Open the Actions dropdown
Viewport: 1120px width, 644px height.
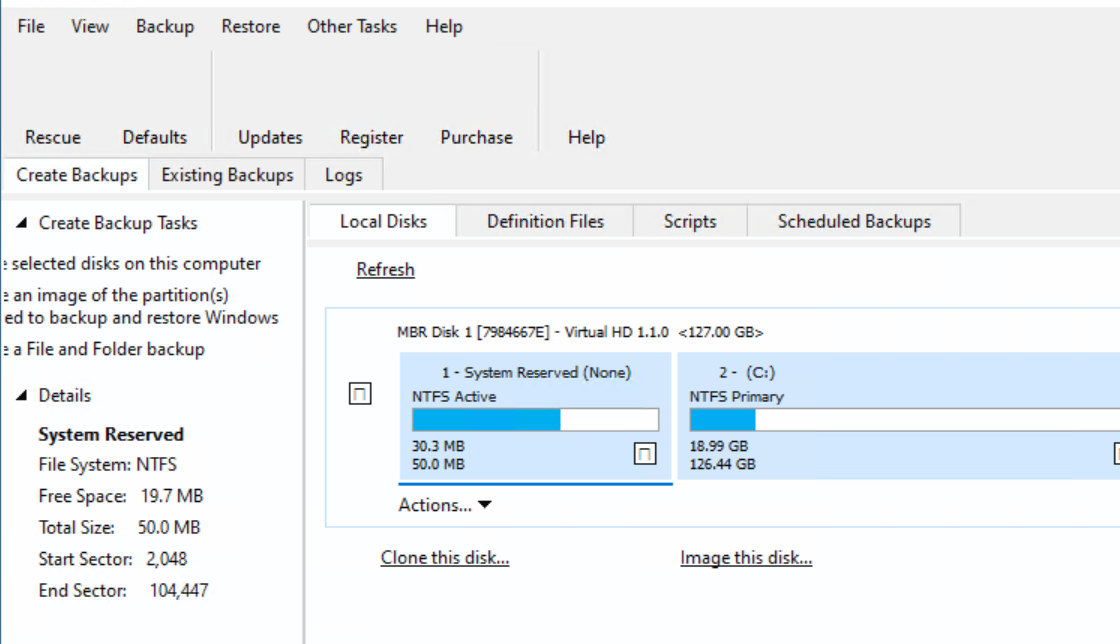click(441, 505)
